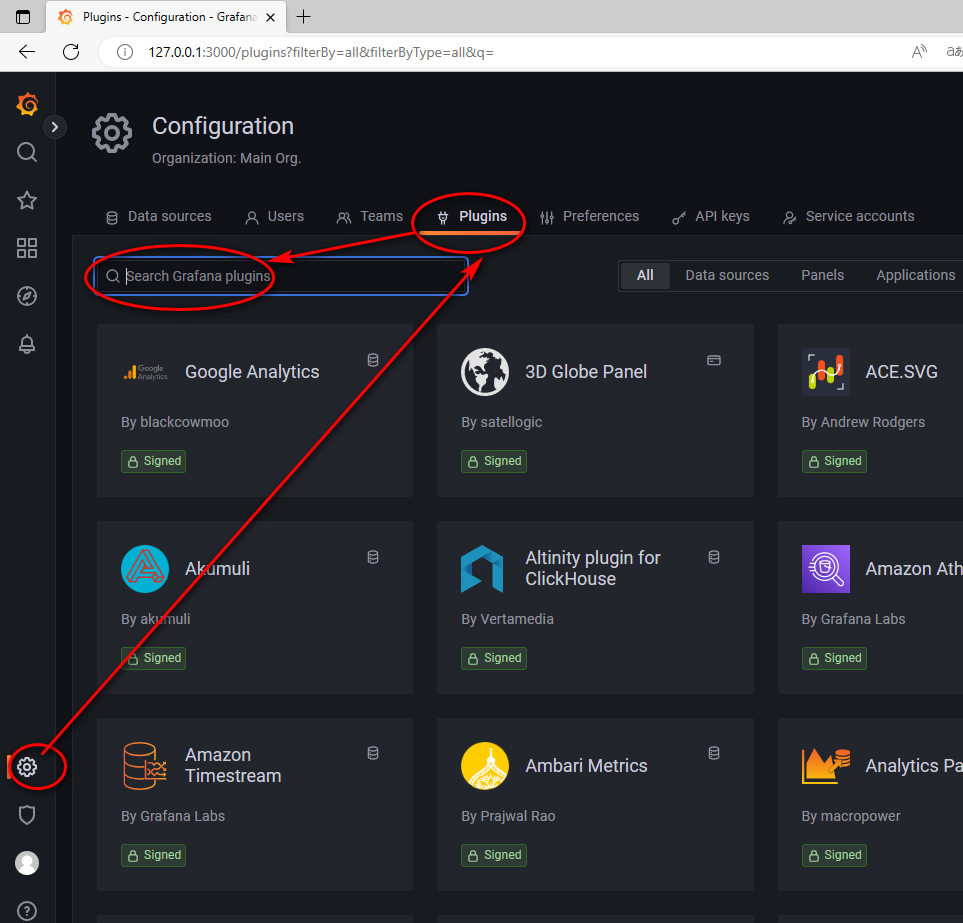Open the Server admin shield icon
This screenshot has width=963, height=923.
click(x=27, y=815)
